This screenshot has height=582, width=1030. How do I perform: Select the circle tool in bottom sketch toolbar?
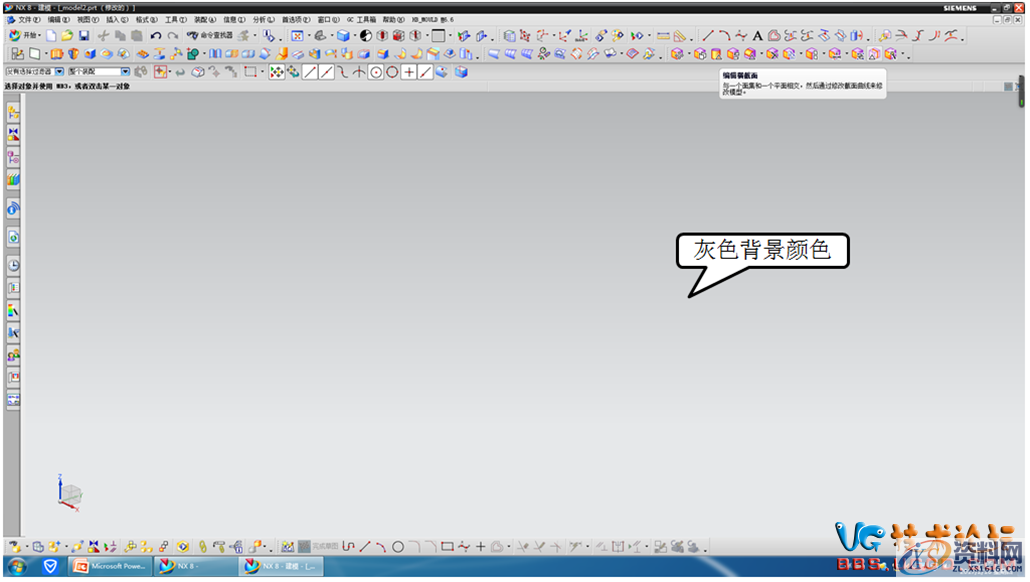point(397,547)
